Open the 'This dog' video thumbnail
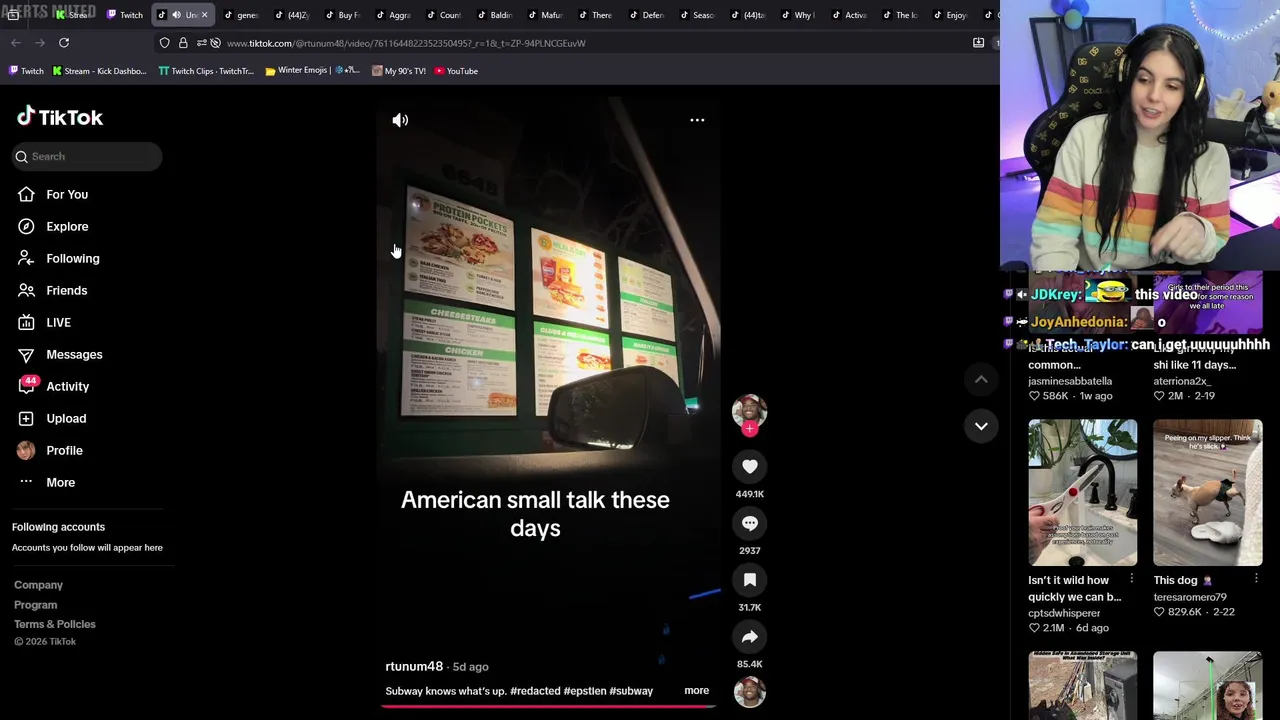Image resolution: width=1280 pixels, height=720 pixels. pos(1207,493)
